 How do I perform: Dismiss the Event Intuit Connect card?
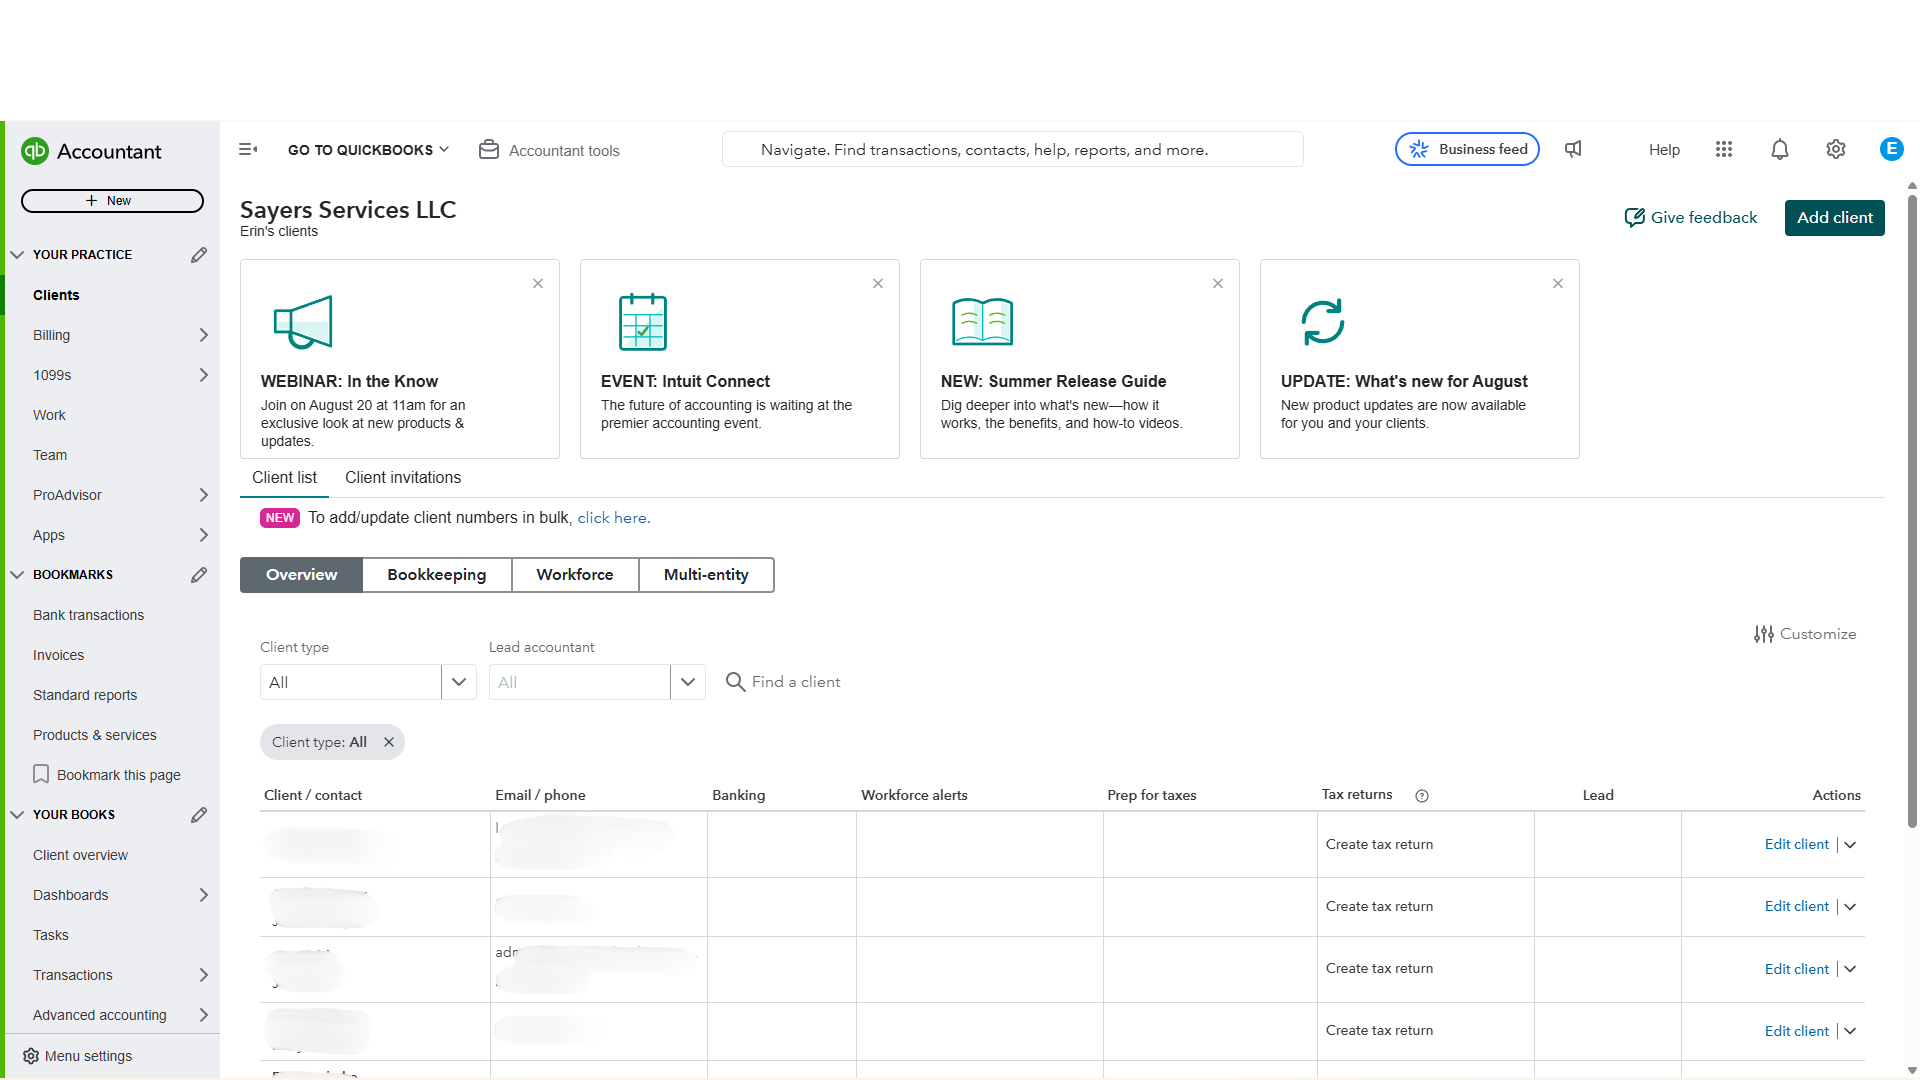pos(878,283)
